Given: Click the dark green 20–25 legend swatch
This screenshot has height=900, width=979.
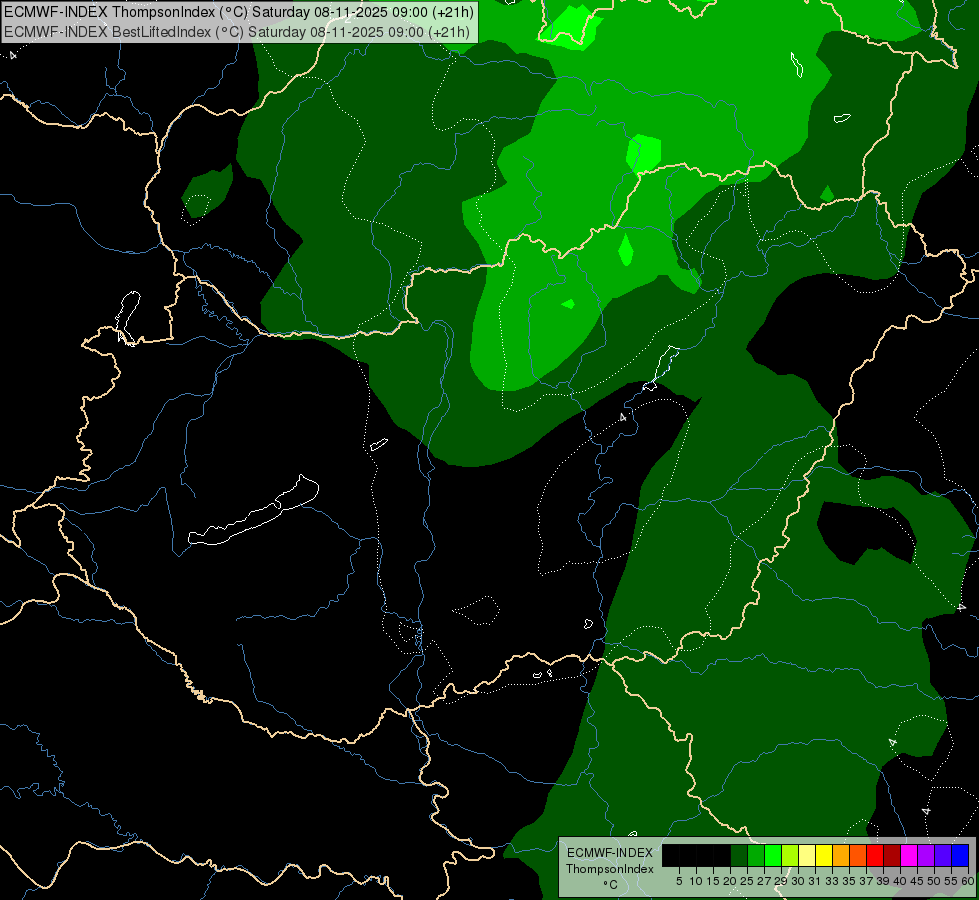Looking at the screenshot, I should (x=739, y=855).
